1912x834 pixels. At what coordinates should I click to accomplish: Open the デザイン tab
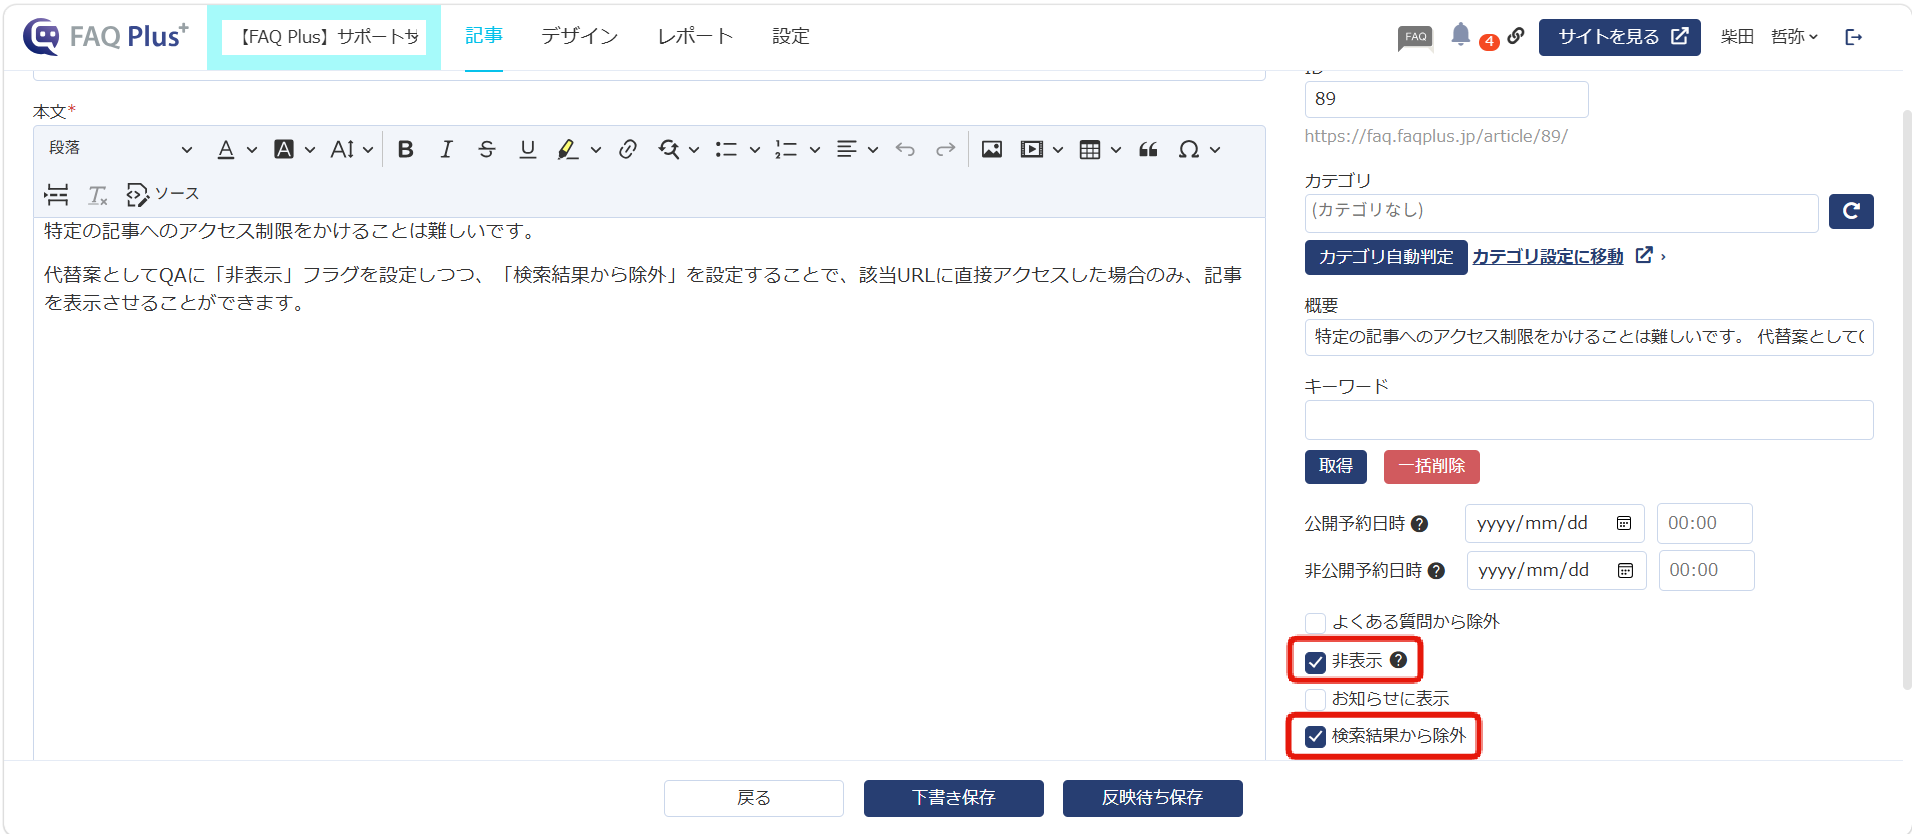pos(579,36)
